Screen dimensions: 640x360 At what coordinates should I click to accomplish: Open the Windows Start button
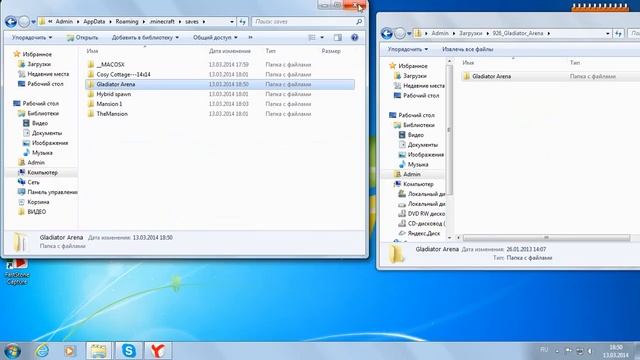[x=12, y=351]
